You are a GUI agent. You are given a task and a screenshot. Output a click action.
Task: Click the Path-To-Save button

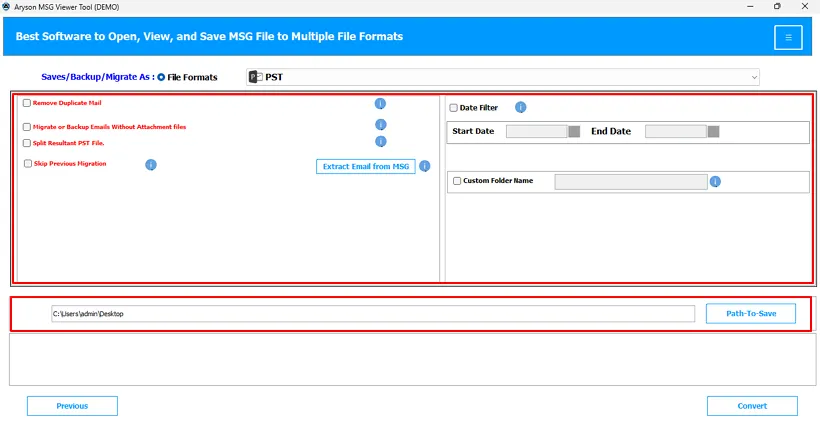click(x=751, y=313)
